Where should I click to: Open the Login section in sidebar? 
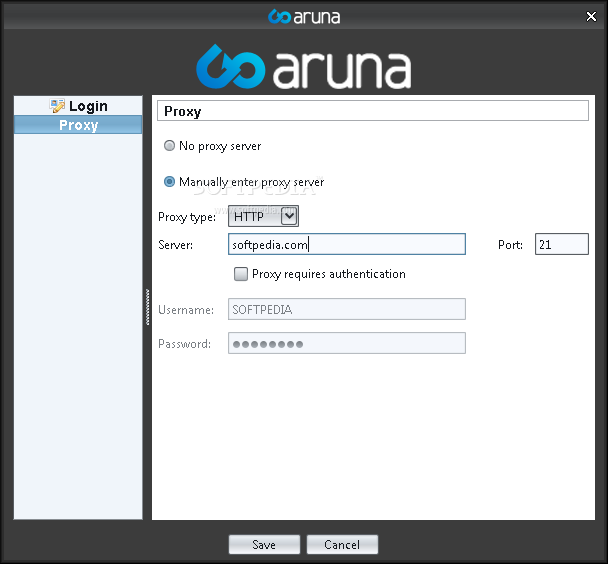(78, 106)
